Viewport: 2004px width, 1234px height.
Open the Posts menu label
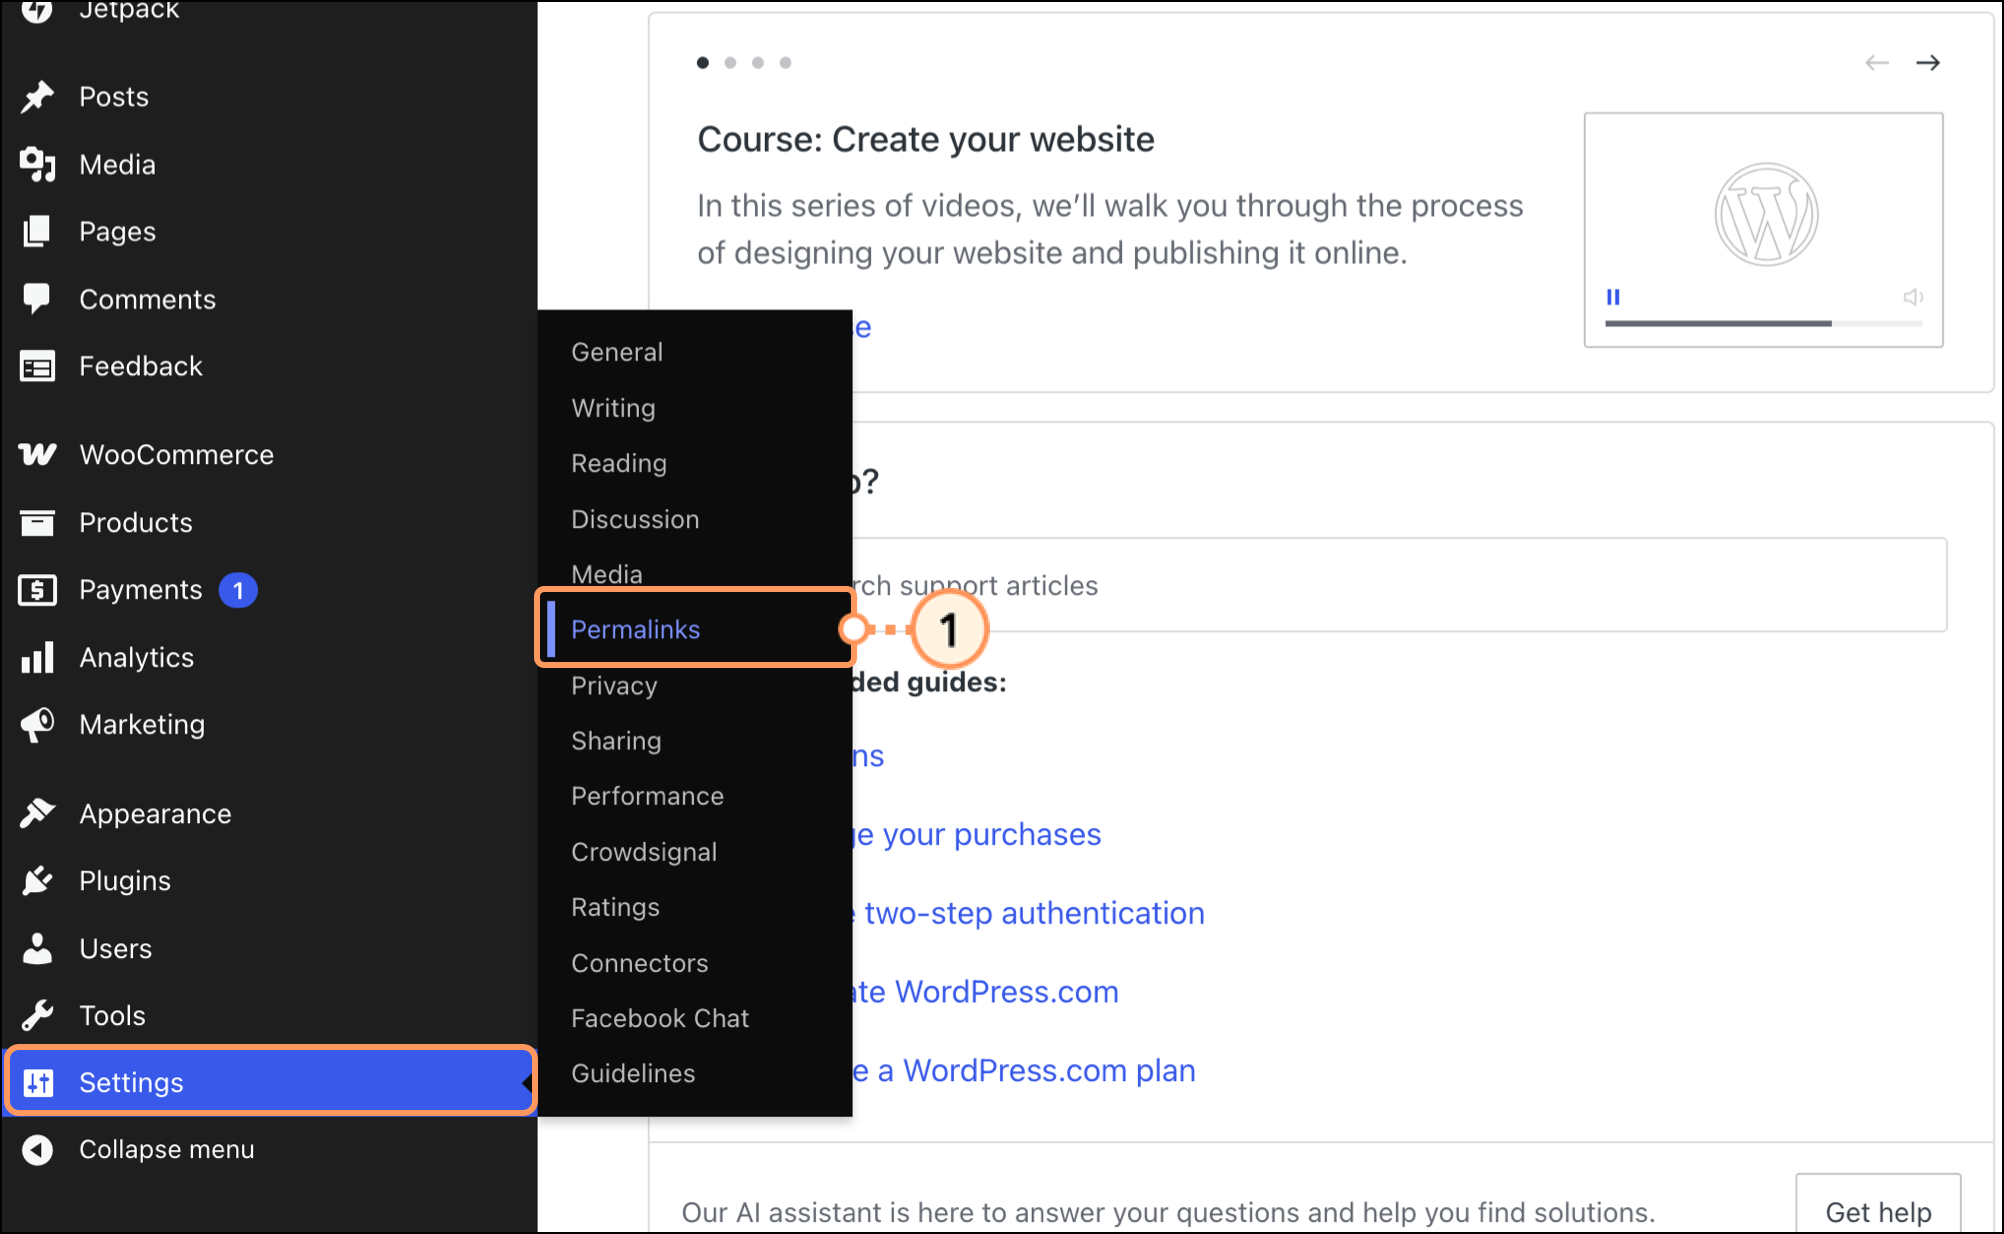[x=114, y=97]
